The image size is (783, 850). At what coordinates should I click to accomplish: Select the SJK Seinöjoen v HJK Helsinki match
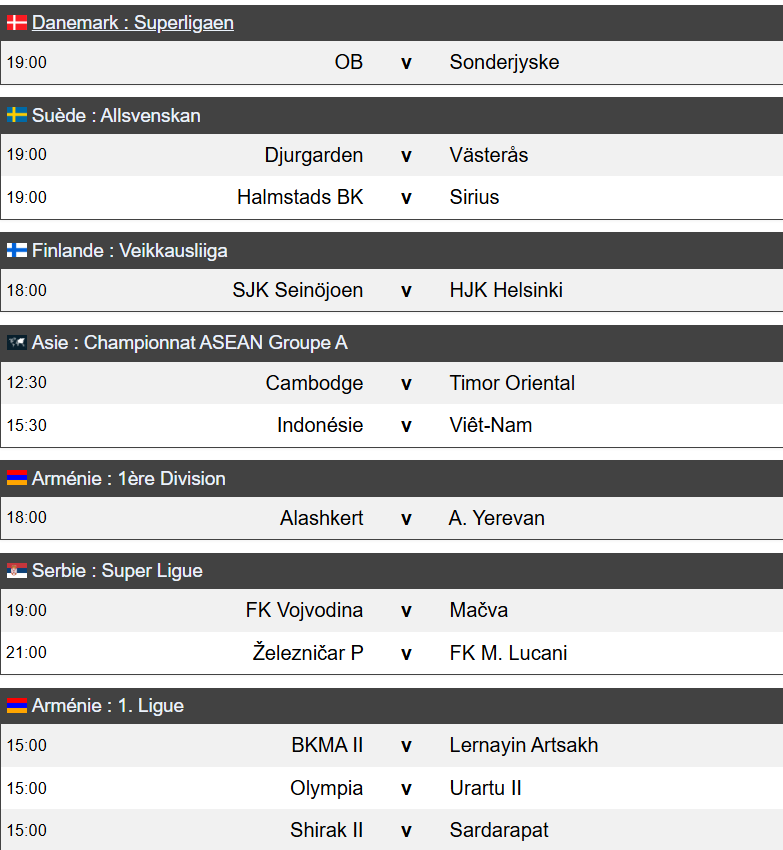392,290
